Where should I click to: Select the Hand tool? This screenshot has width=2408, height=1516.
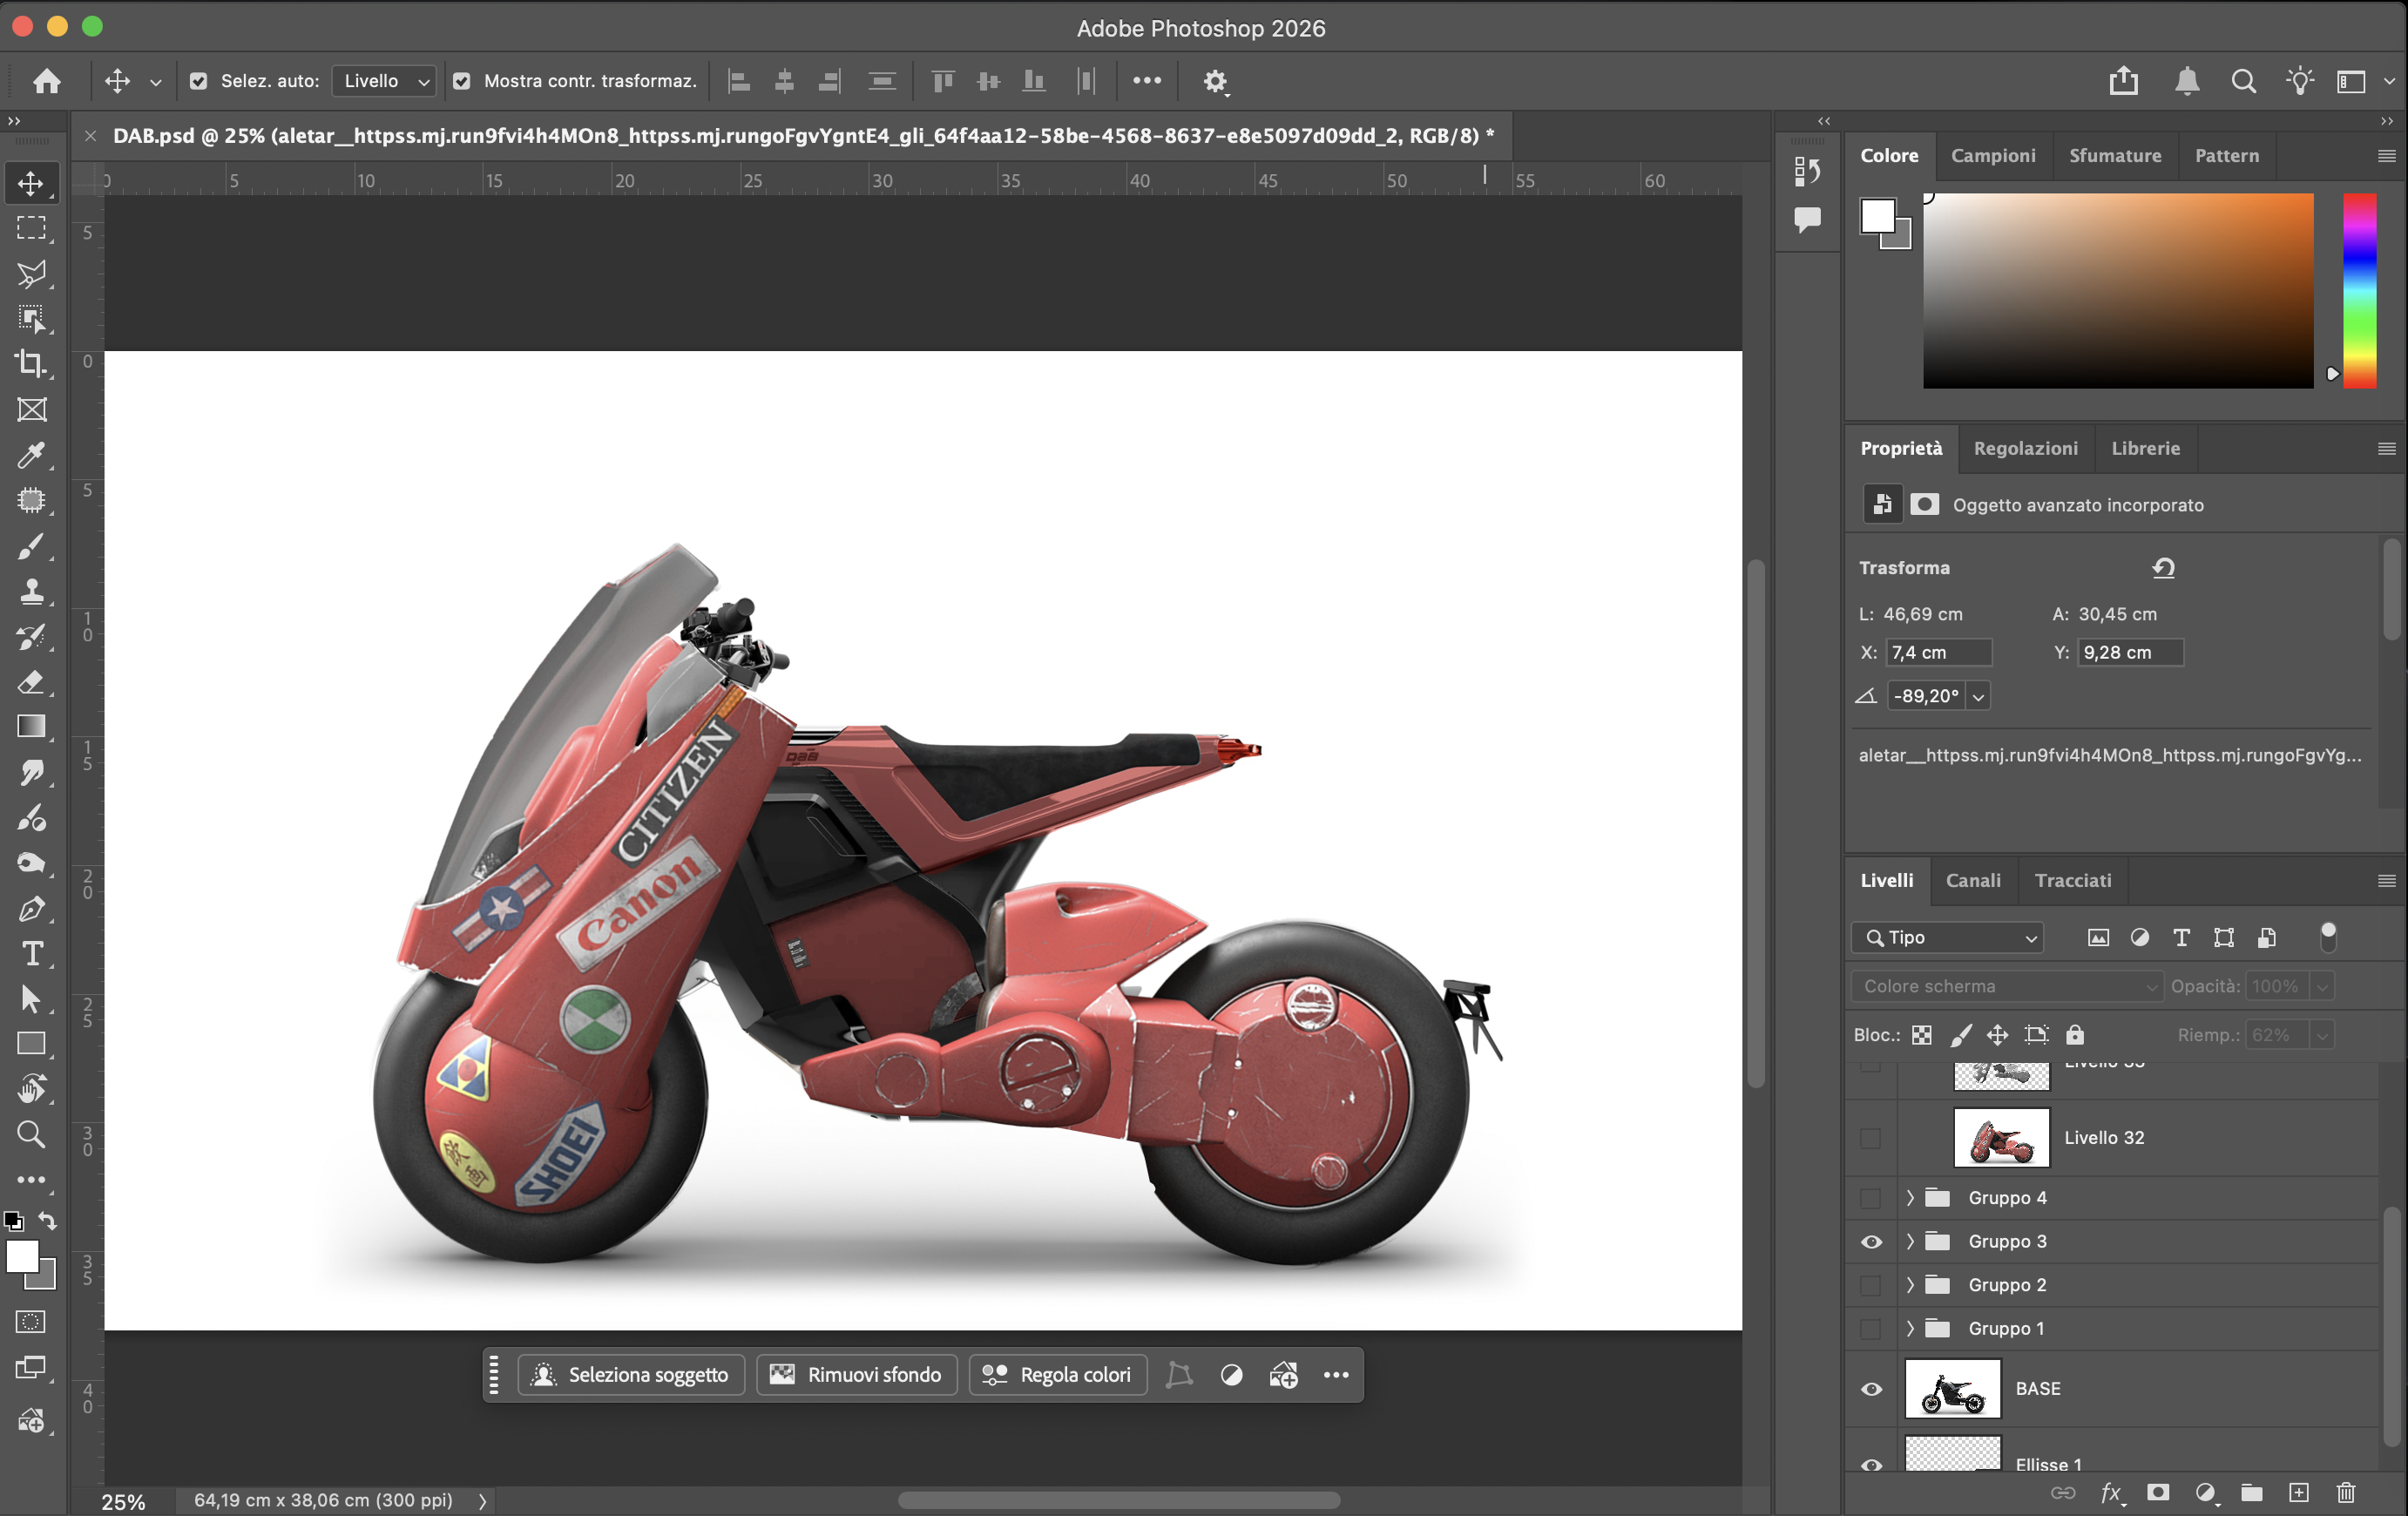pyautogui.click(x=31, y=1089)
